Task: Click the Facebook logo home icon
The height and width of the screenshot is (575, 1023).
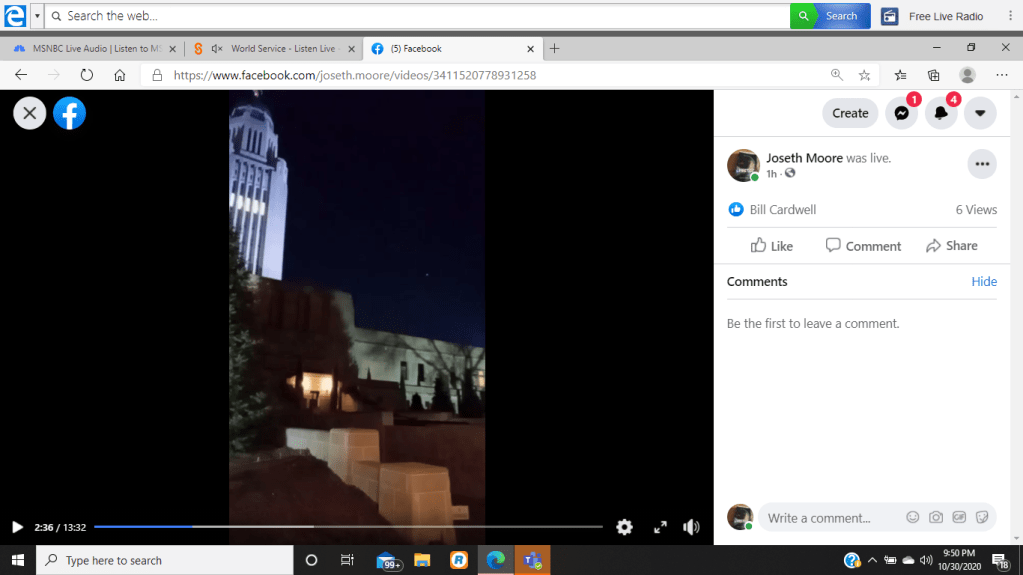Action: pos(69,113)
